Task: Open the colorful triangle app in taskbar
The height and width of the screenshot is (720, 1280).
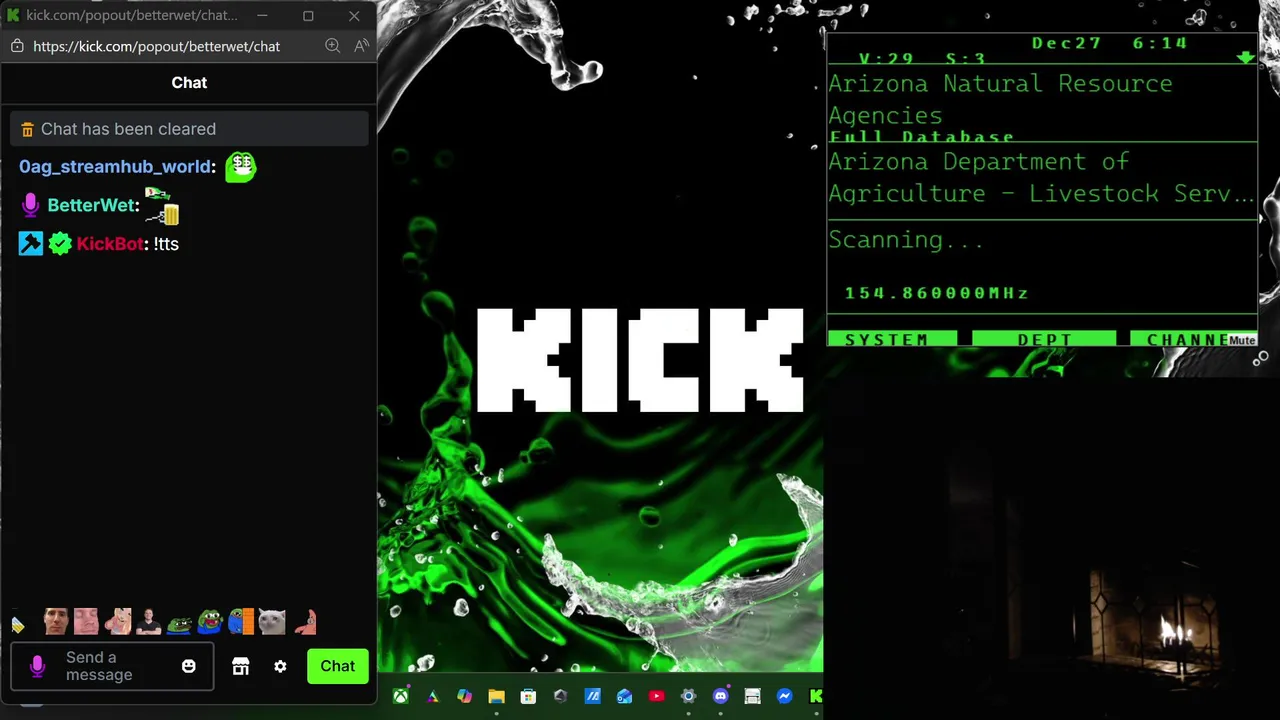Action: (x=432, y=696)
